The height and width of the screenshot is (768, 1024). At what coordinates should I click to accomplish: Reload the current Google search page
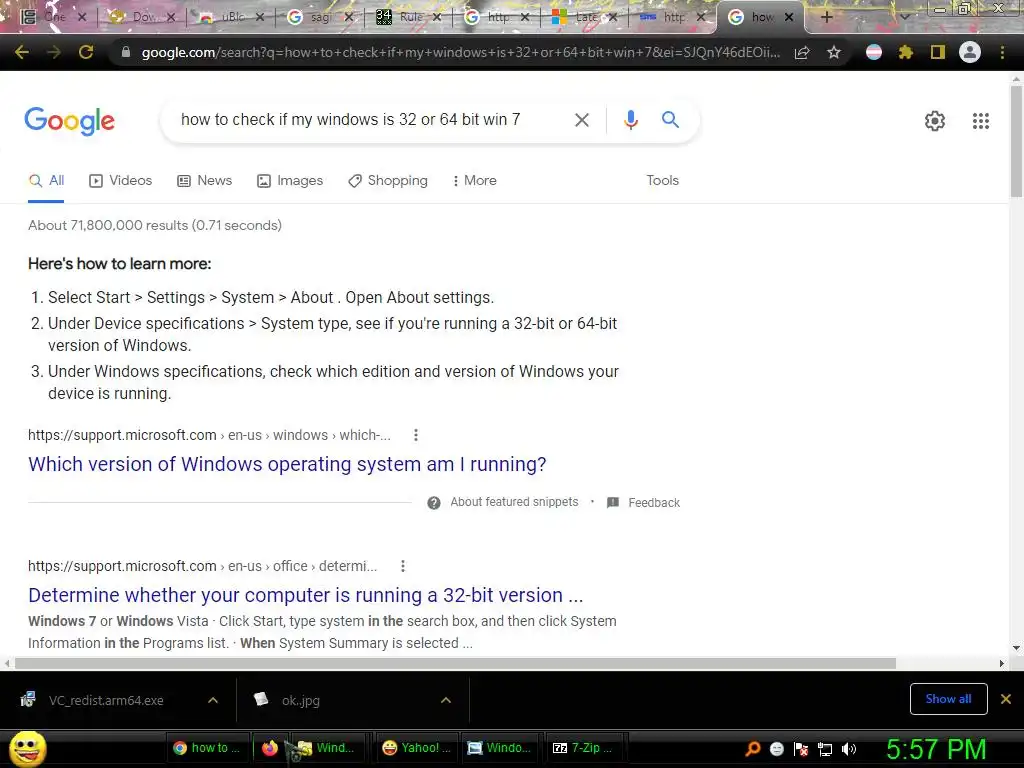click(x=86, y=52)
